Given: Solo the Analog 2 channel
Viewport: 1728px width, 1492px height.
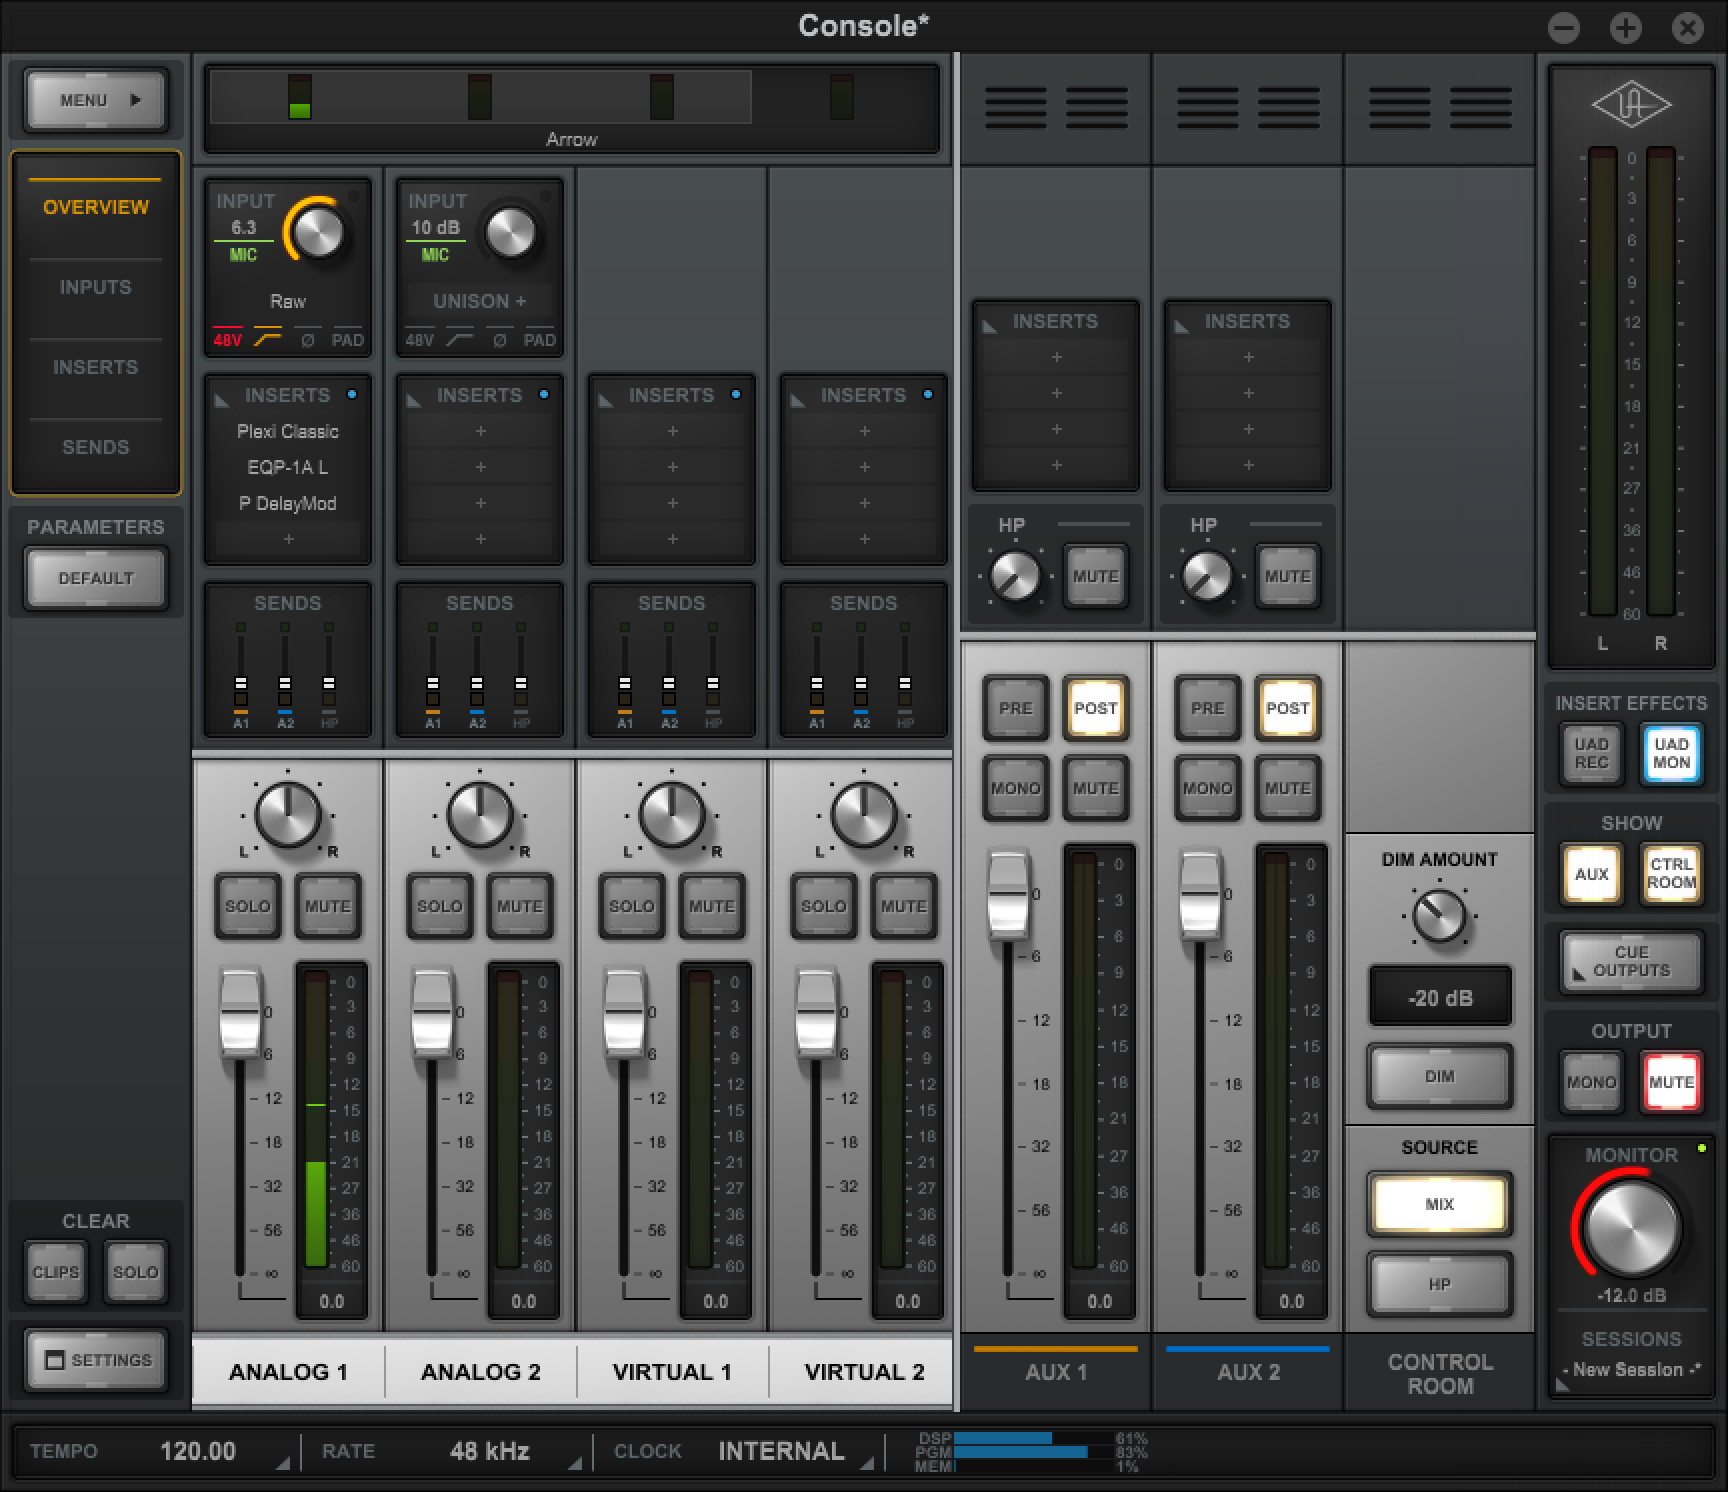Looking at the screenshot, I should click(x=439, y=906).
